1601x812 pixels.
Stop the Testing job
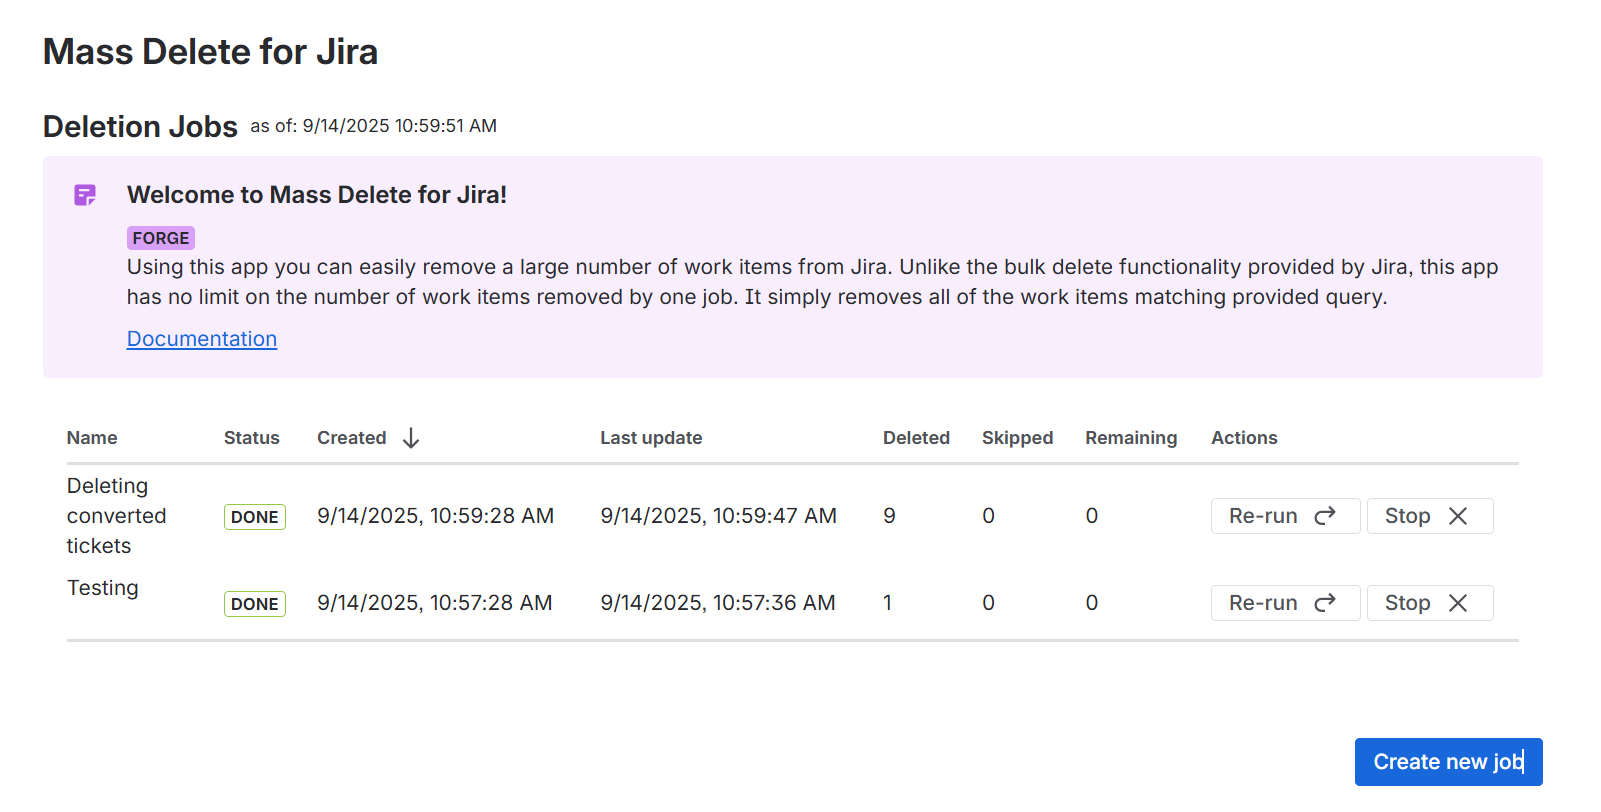(x=1429, y=603)
